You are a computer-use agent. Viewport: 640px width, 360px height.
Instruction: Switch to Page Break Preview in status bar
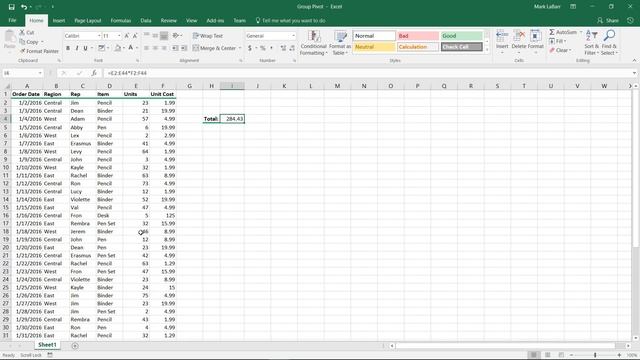pos(561,355)
